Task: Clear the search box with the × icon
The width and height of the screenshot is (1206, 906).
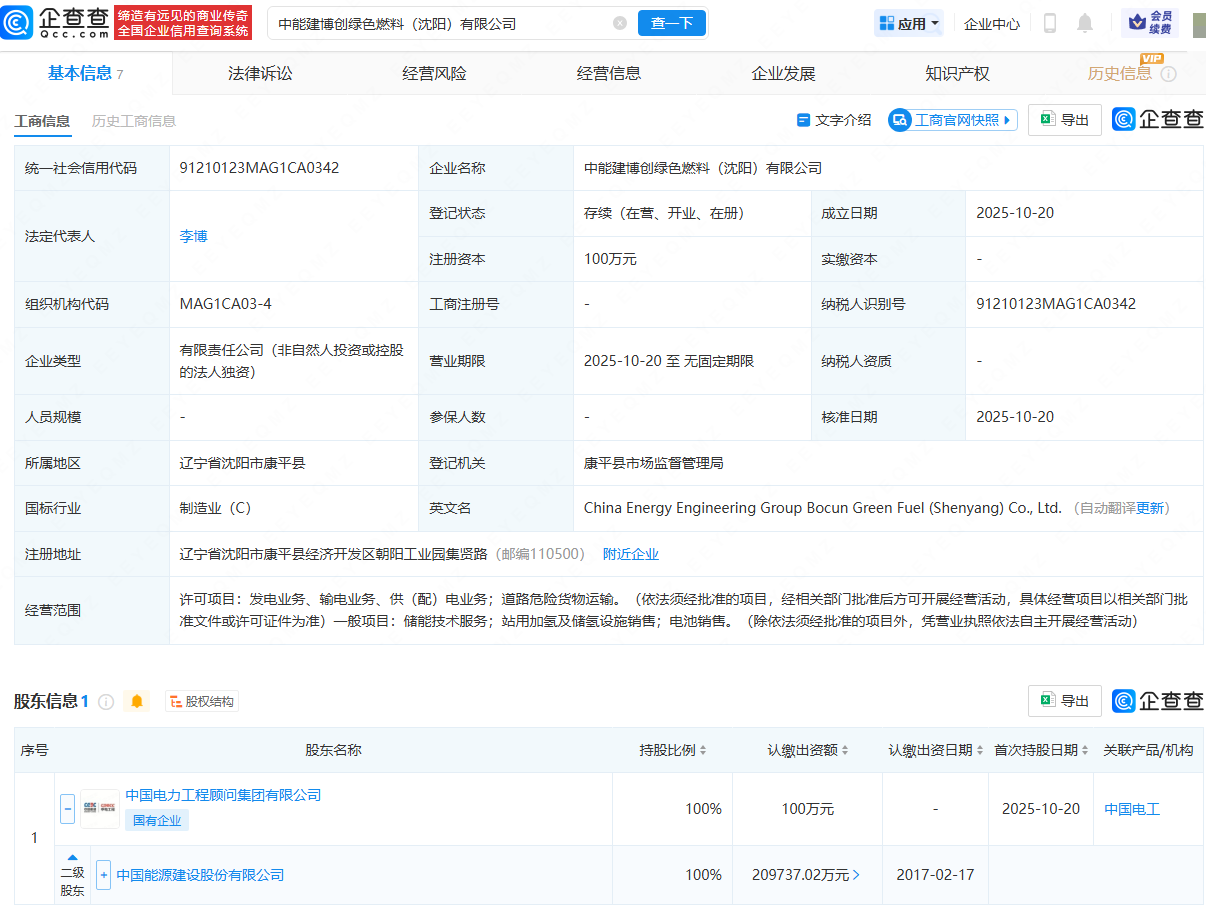Action: (x=620, y=22)
